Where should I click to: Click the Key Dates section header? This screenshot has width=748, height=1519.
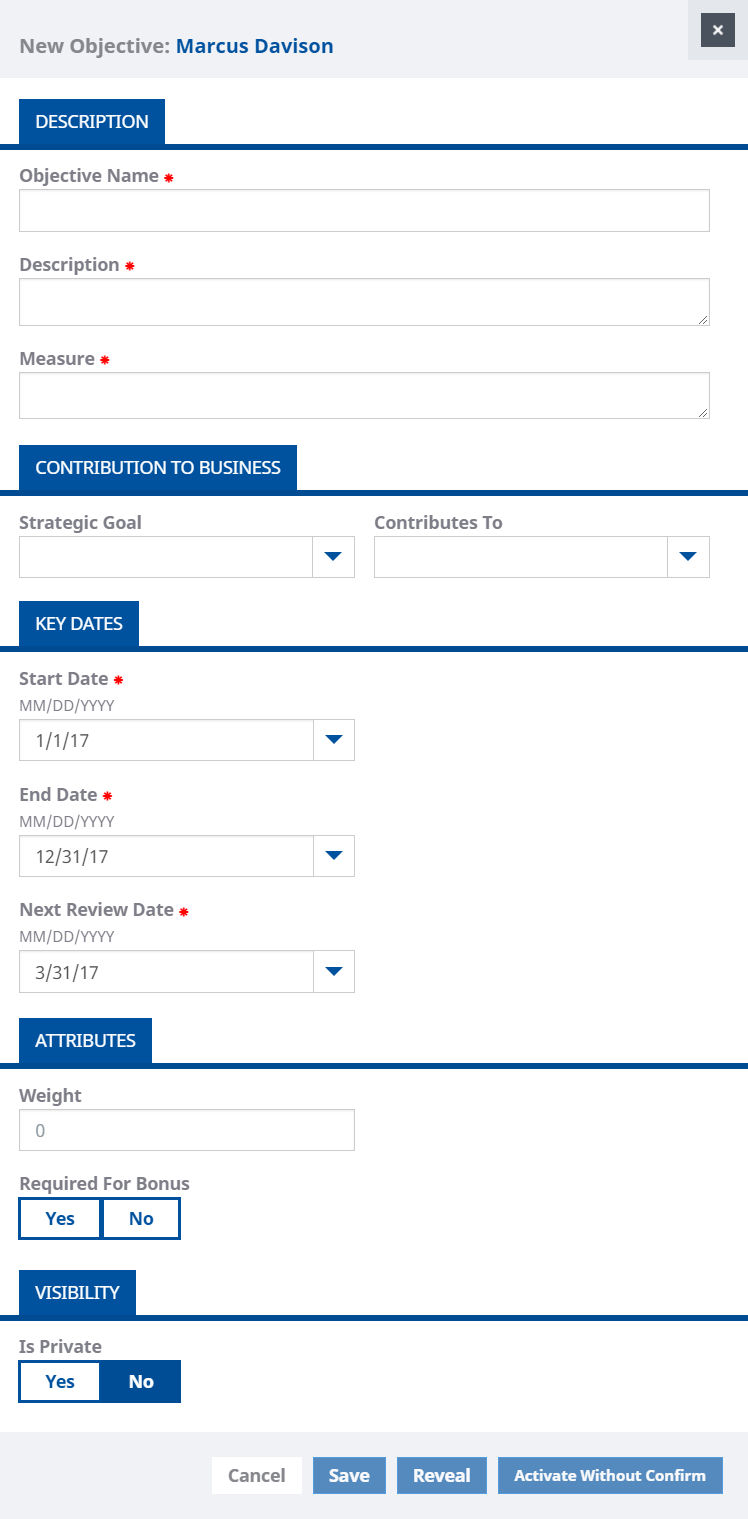pos(79,624)
